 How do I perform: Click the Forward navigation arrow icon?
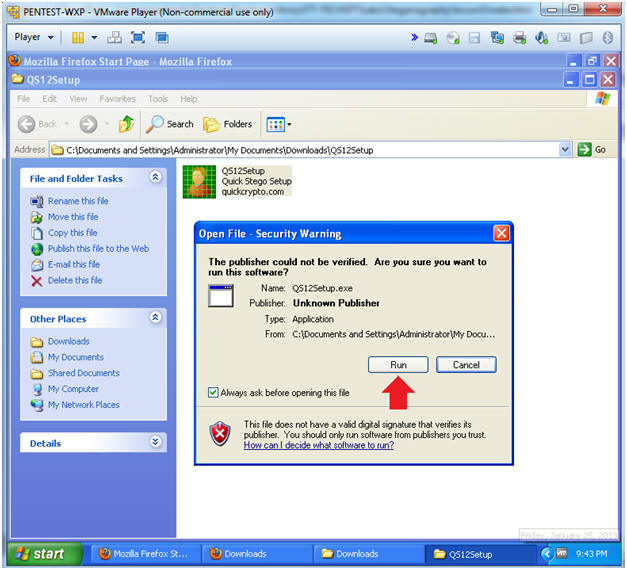coord(88,124)
